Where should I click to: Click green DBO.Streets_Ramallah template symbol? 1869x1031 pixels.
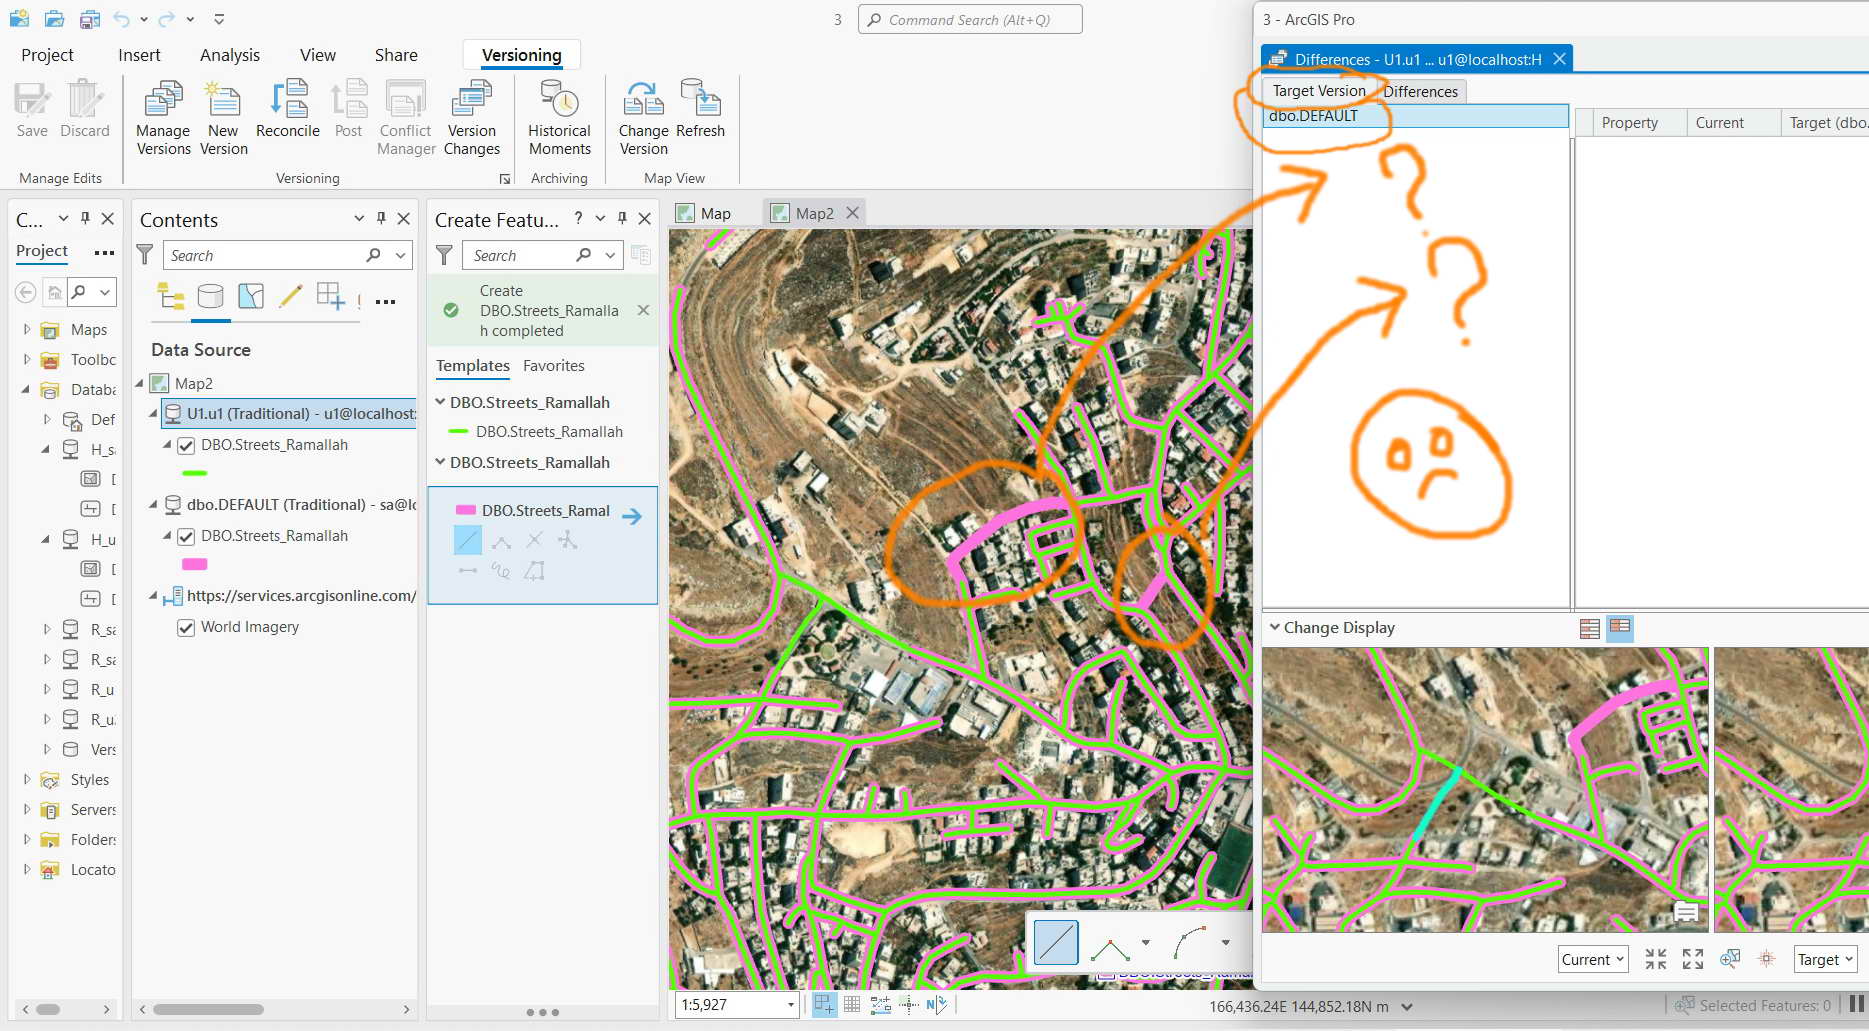pos(459,432)
